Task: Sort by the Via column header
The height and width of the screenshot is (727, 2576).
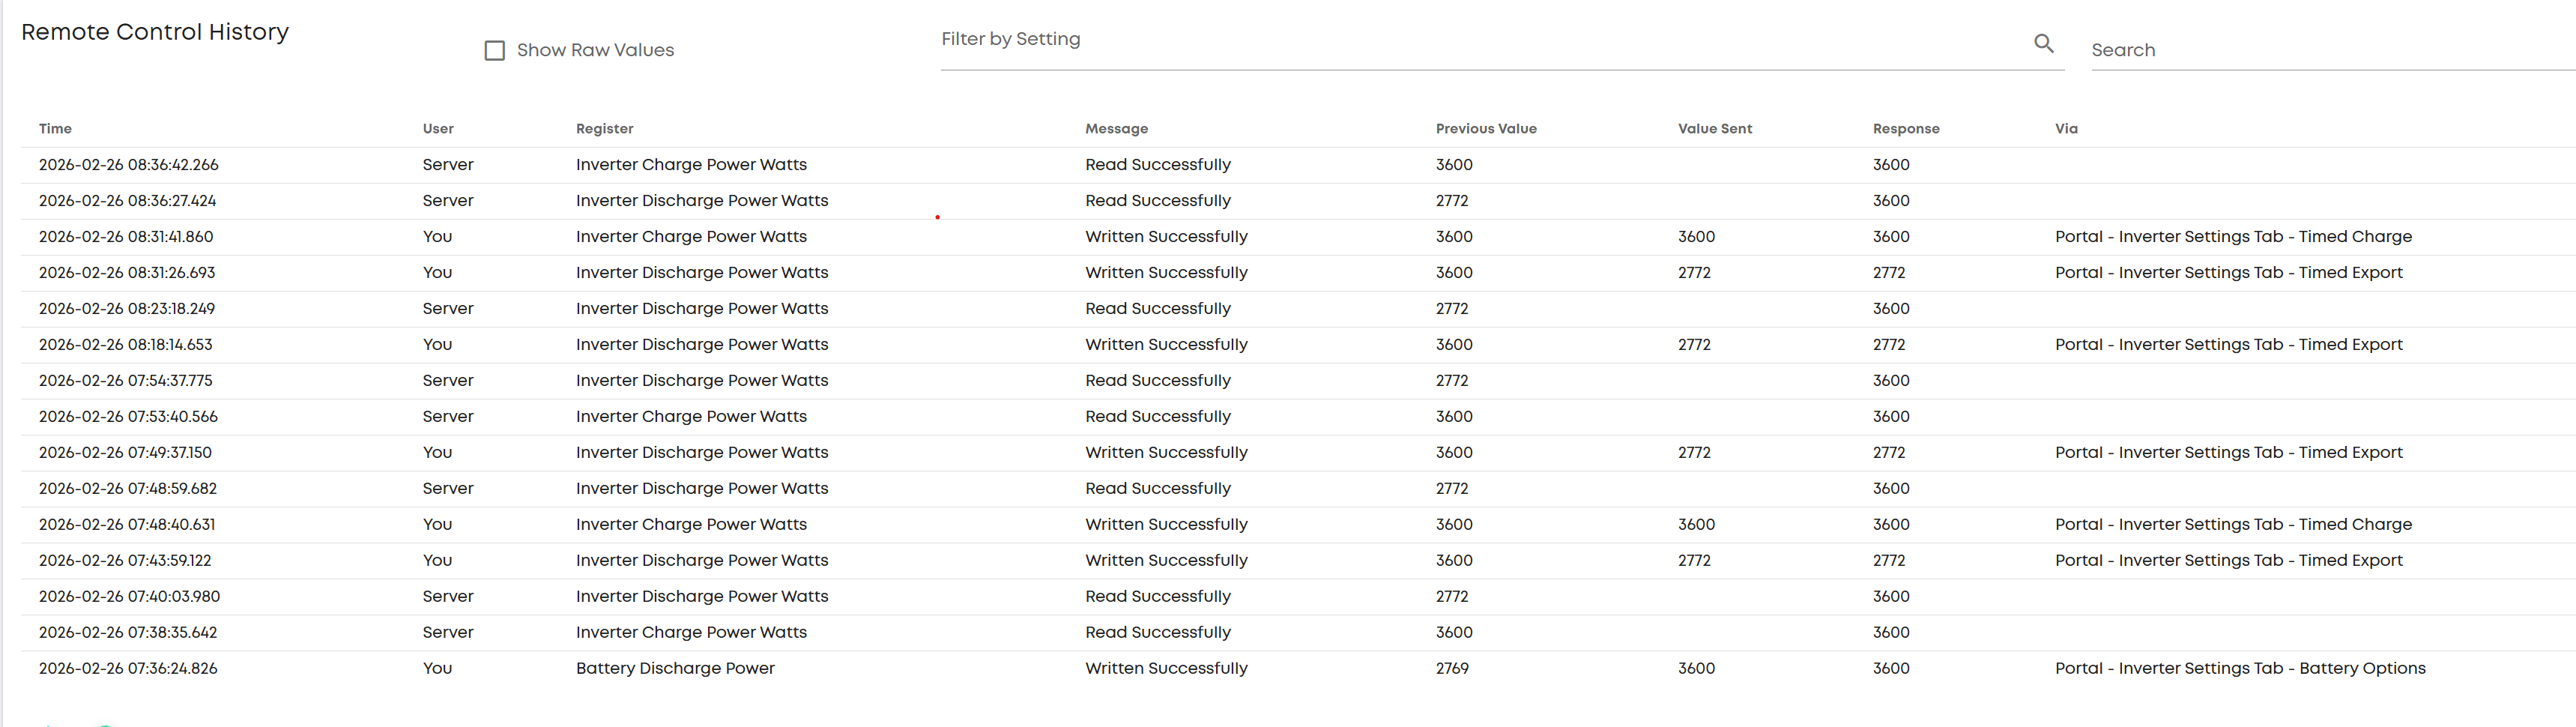Action: tap(2066, 129)
